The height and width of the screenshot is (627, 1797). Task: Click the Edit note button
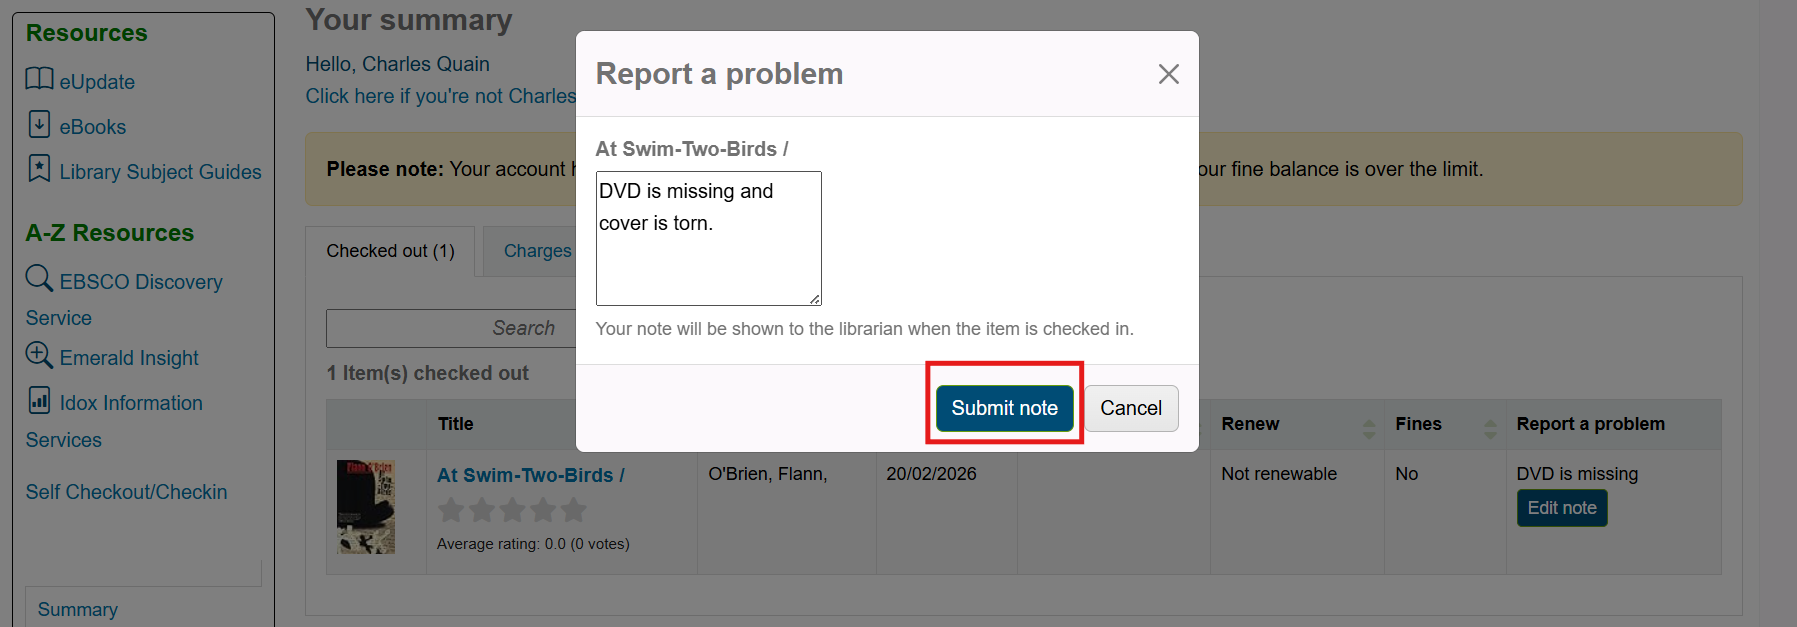[x=1561, y=508]
